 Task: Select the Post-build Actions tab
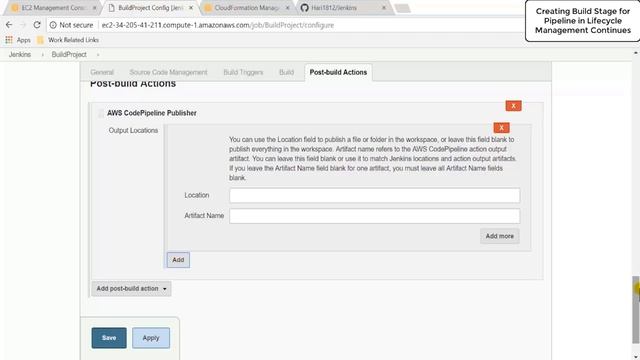coord(338,72)
